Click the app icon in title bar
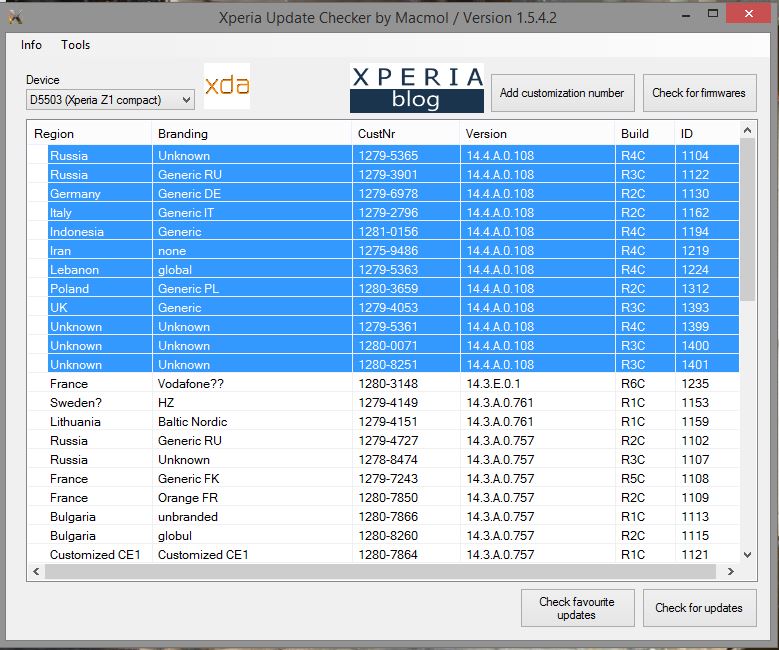779x650 pixels. (15, 17)
